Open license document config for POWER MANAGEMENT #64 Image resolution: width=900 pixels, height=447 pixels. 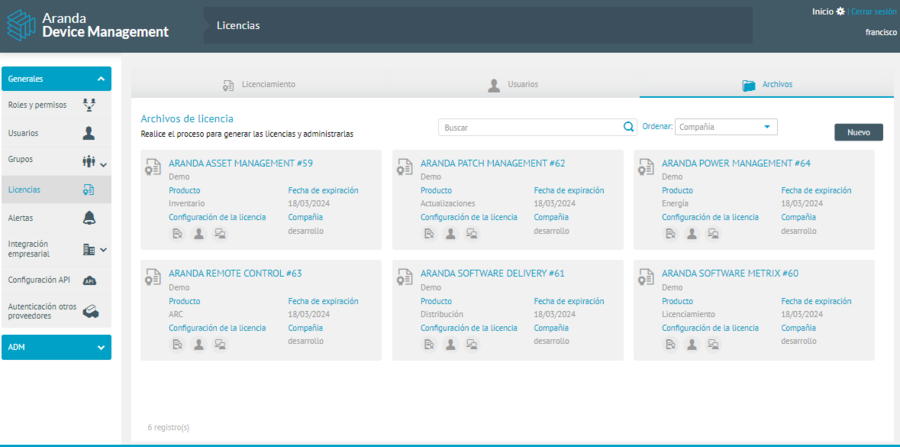point(670,234)
